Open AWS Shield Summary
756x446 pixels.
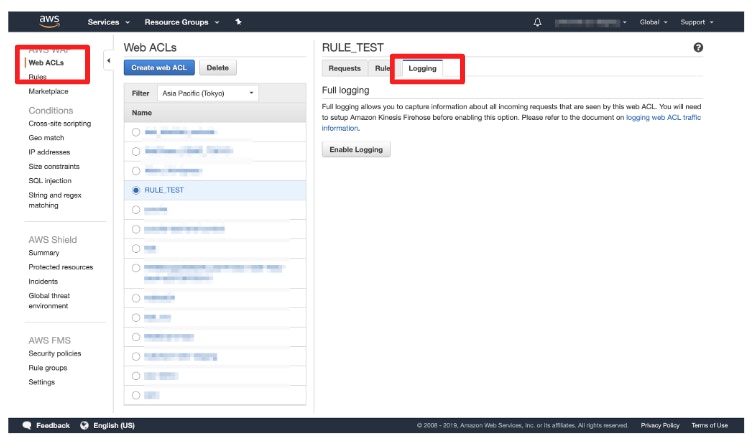point(43,253)
